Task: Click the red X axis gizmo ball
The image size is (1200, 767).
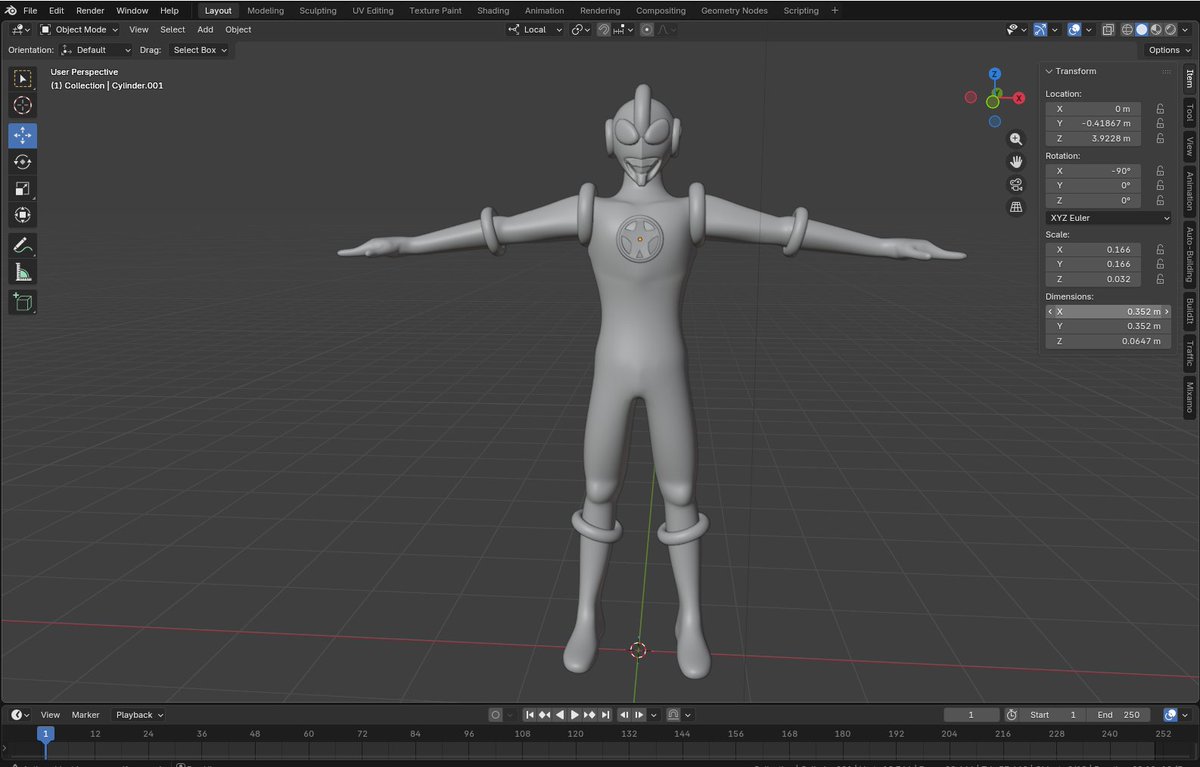Action: pos(1019,98)
